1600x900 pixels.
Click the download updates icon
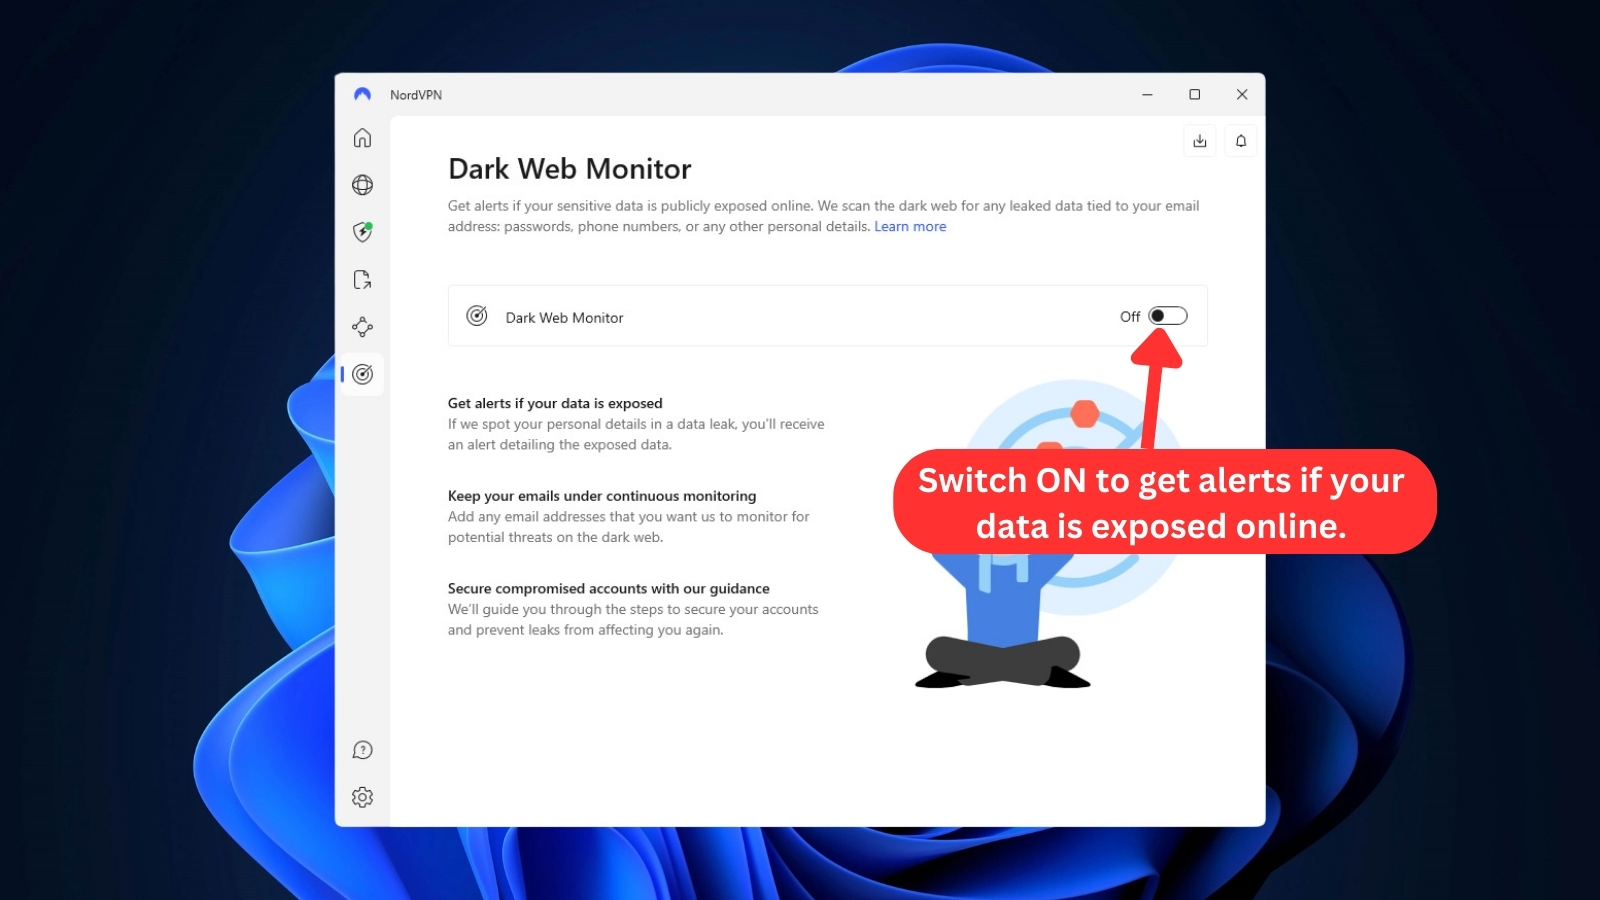point(1200,141)
